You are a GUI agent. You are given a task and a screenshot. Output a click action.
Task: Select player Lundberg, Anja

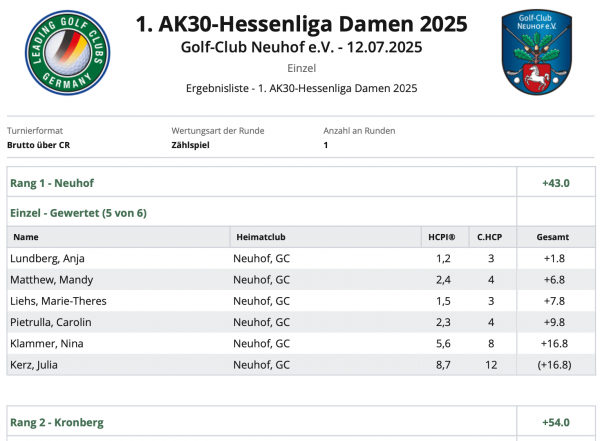[x=47, y=258]
